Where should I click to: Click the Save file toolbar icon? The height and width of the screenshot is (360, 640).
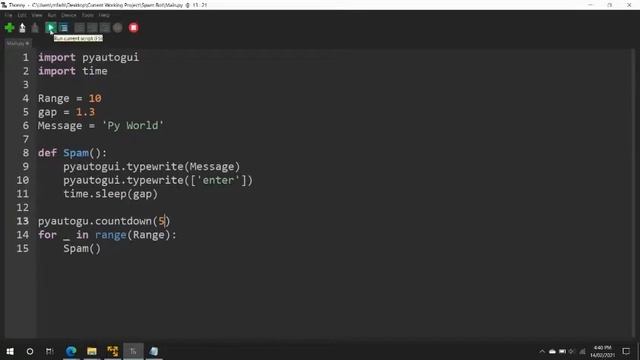pyautogui.click(x=35, y=28)
